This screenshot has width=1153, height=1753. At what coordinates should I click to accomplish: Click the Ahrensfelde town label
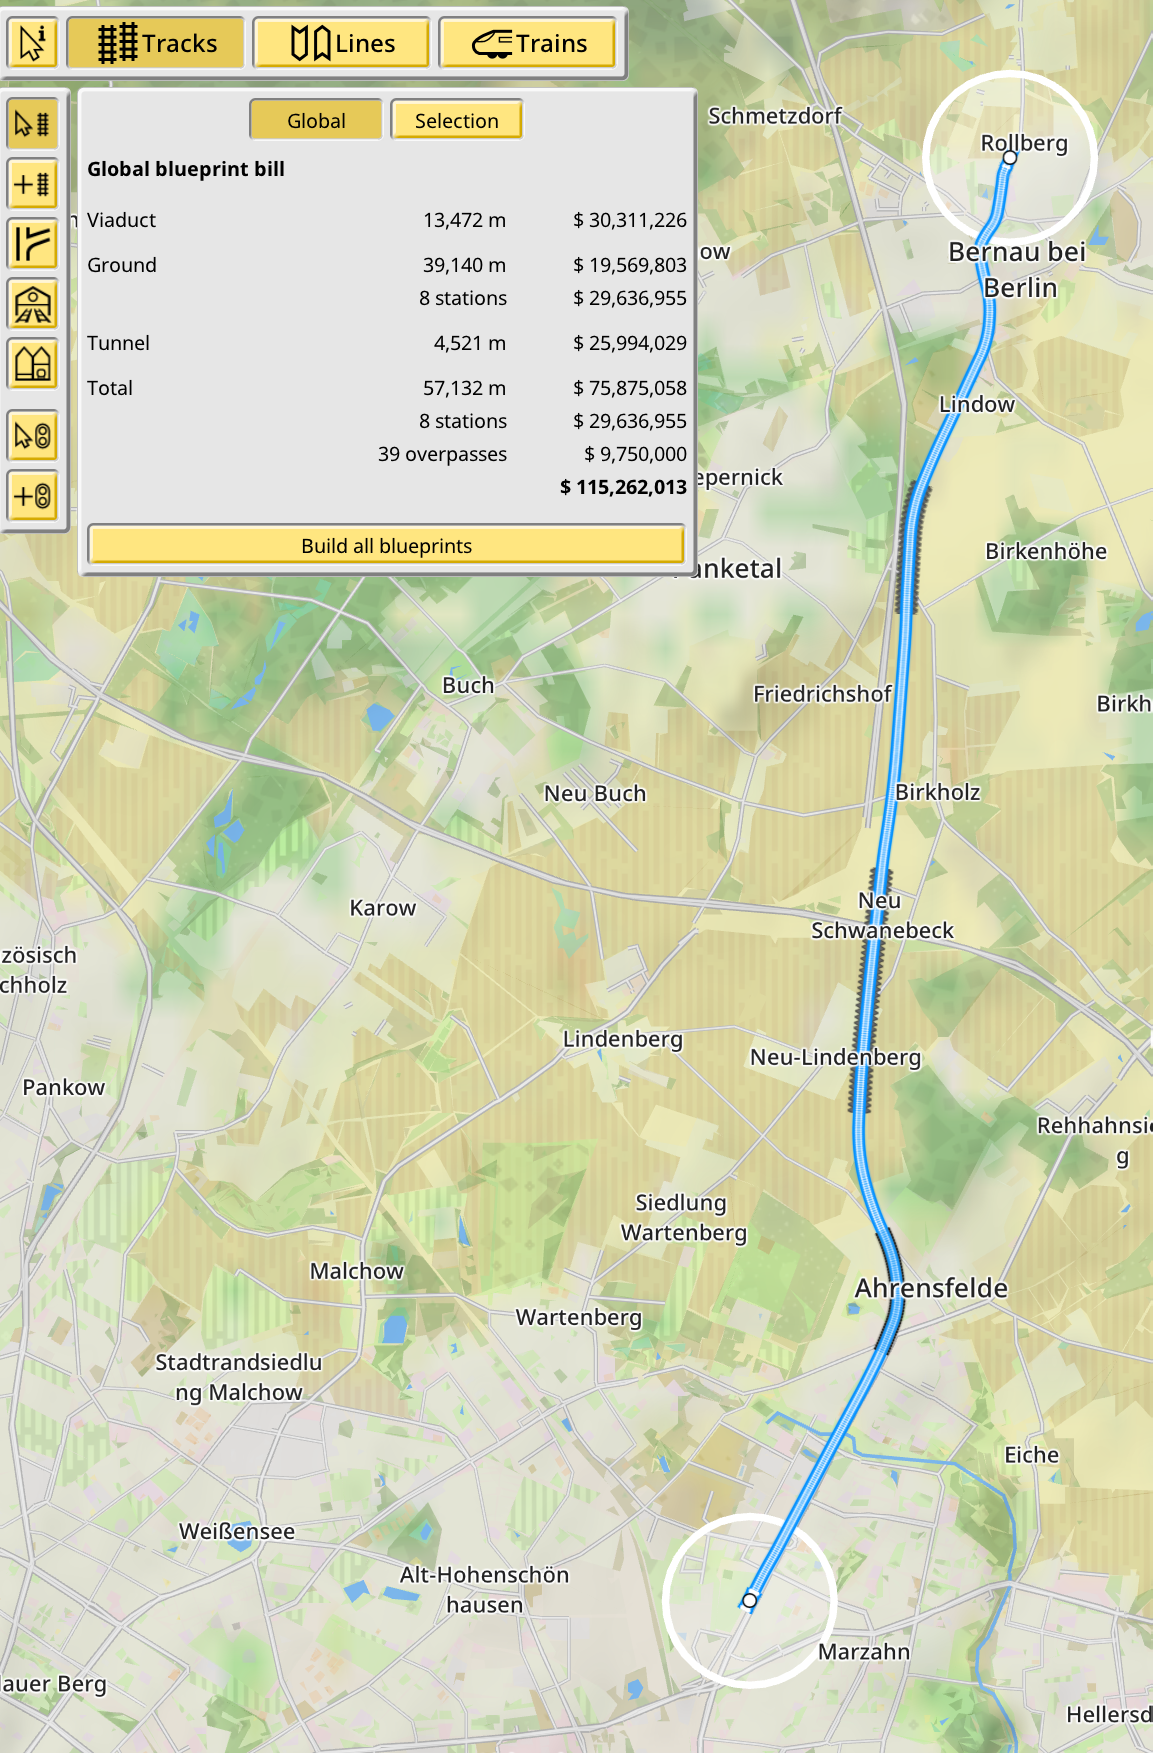point(931,1288)
